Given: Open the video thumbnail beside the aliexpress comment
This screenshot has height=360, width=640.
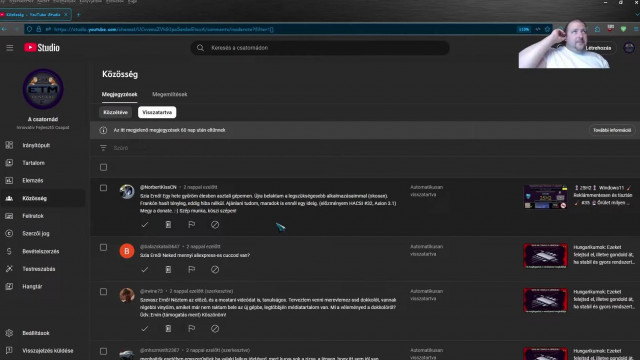Looking at the screenshot, I should [x=545, y=256].
